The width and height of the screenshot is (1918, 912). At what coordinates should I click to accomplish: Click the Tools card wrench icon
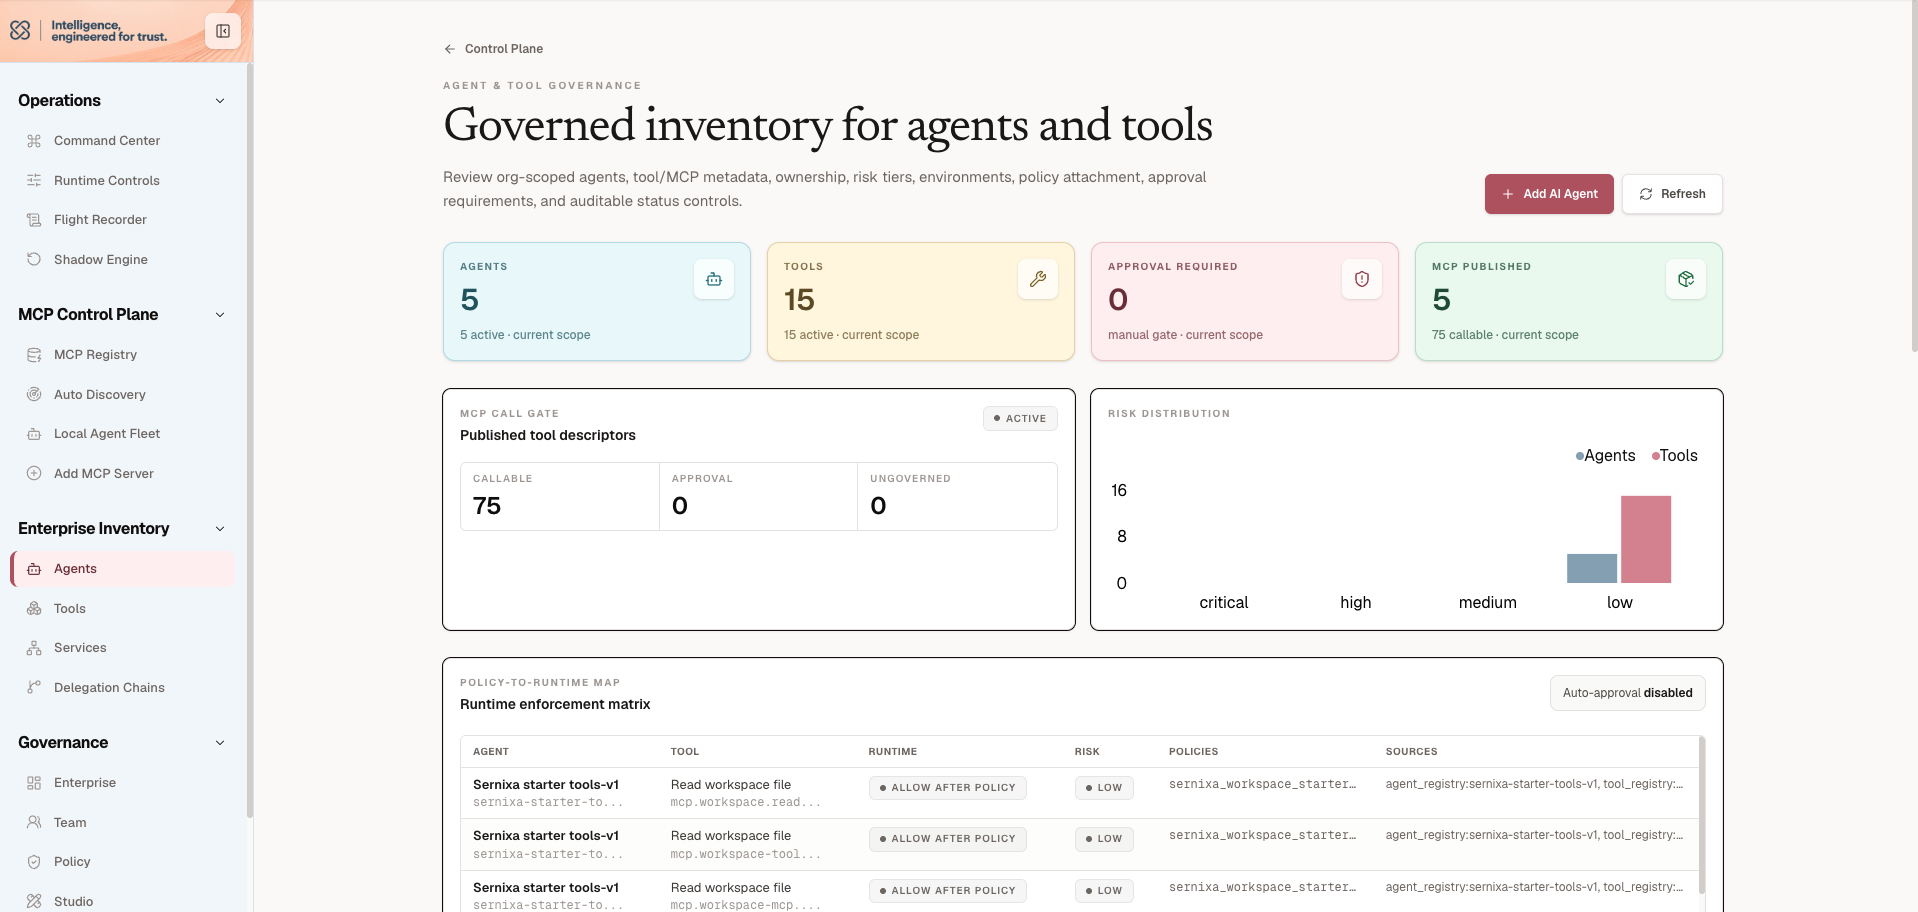point(1038,279)
